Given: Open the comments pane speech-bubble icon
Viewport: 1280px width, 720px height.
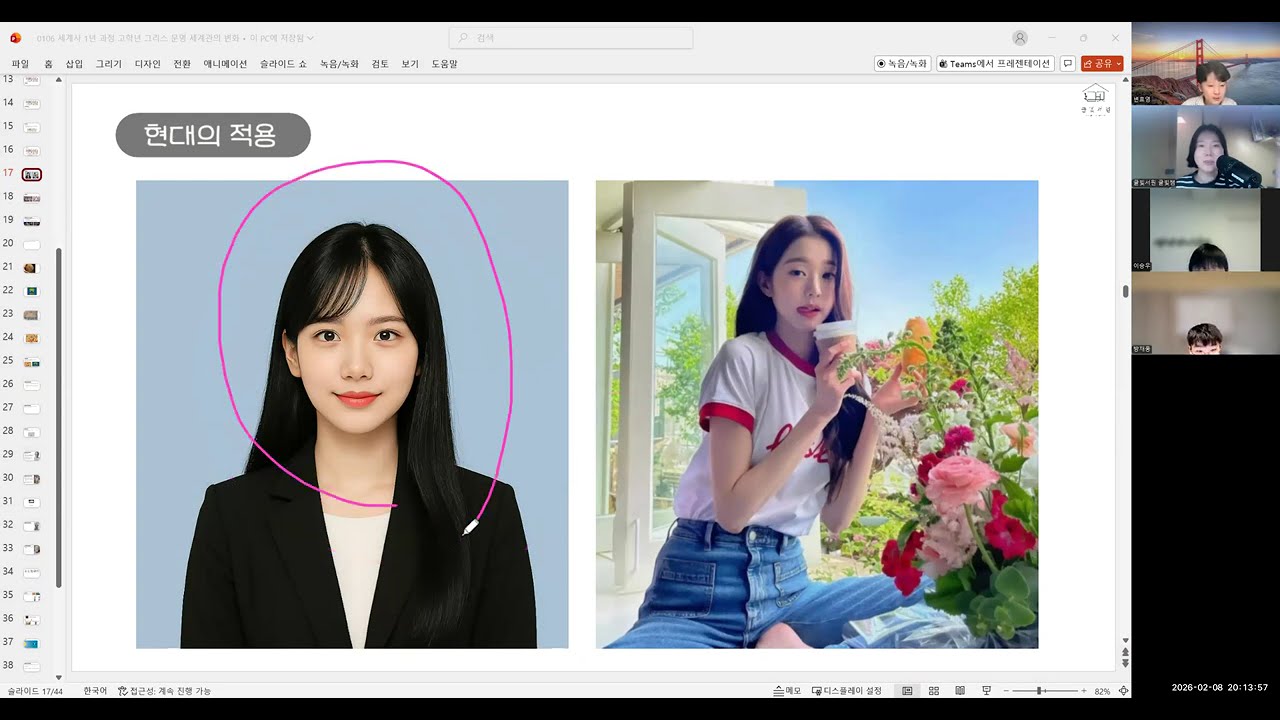Looking at the screenshot, I should click(1068, 63).
